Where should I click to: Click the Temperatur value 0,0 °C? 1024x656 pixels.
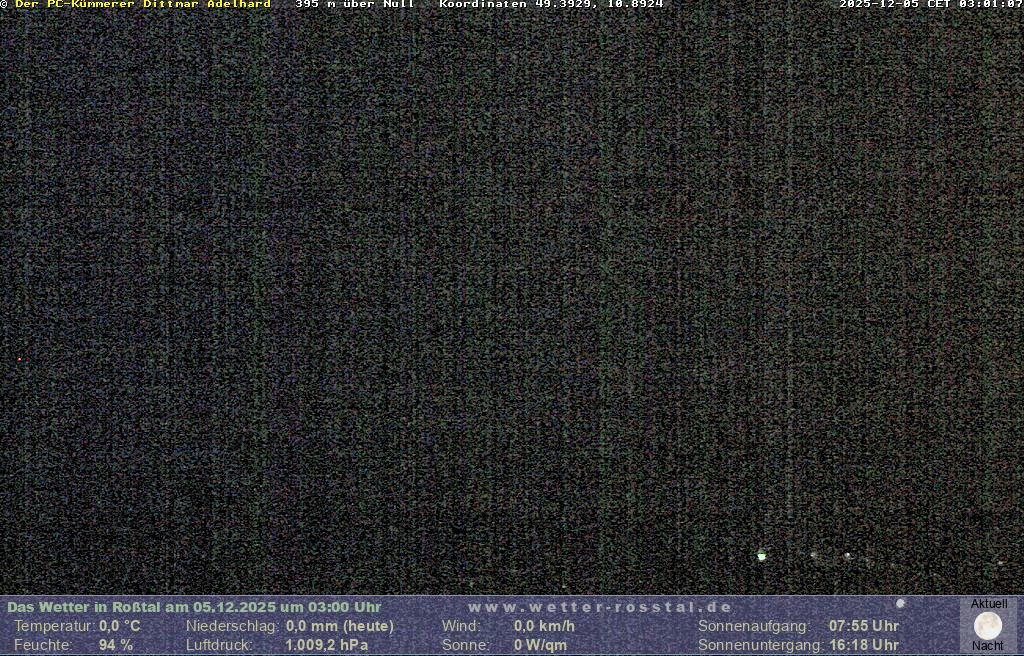pyautogui.click(x=120, y=626)
